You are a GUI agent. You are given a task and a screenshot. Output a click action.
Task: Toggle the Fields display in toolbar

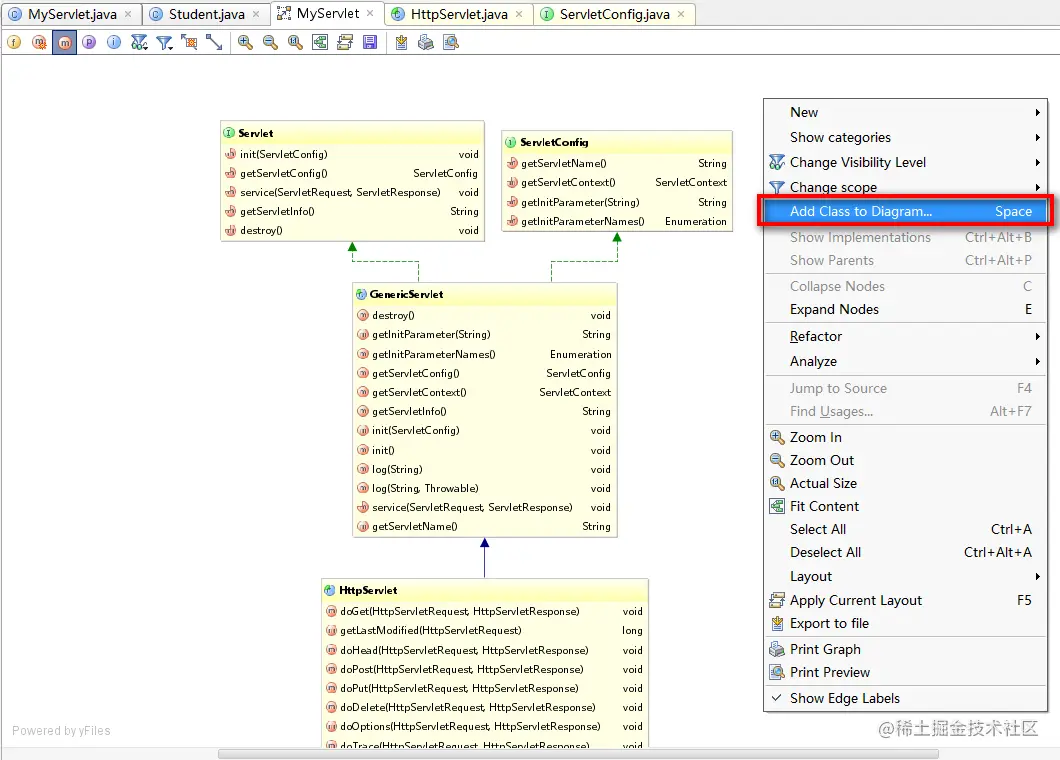(14, 43)
